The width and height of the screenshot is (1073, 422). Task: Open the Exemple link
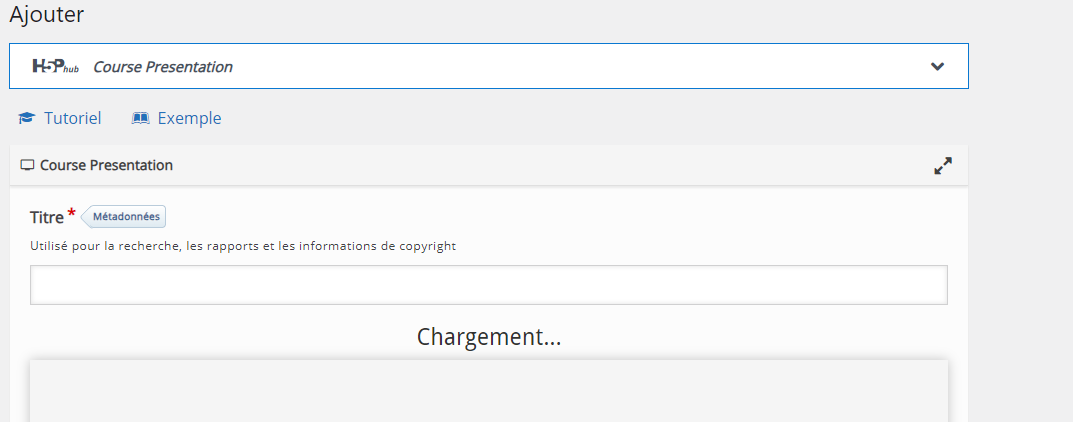click(190, 118)
